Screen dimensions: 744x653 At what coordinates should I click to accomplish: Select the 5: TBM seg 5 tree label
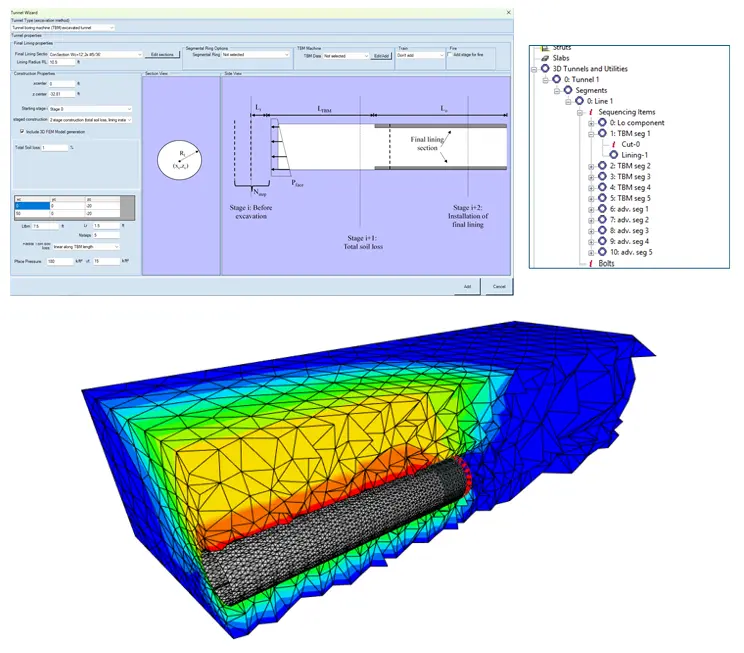pos(630,198)
